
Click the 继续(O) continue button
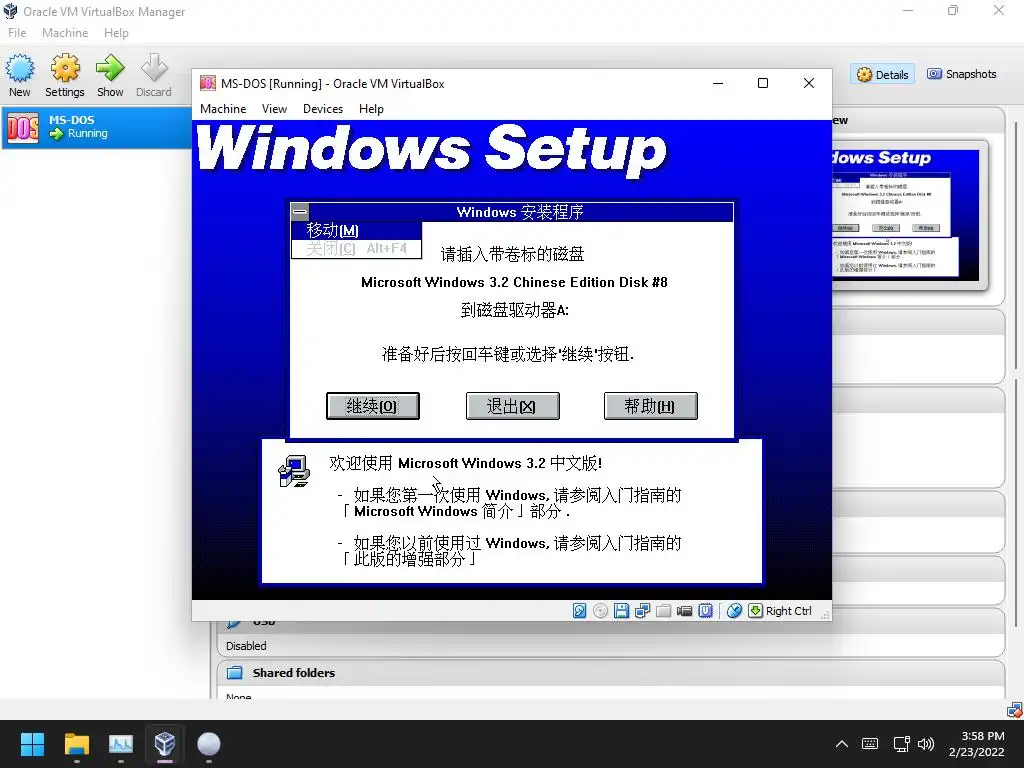(373, 406)
